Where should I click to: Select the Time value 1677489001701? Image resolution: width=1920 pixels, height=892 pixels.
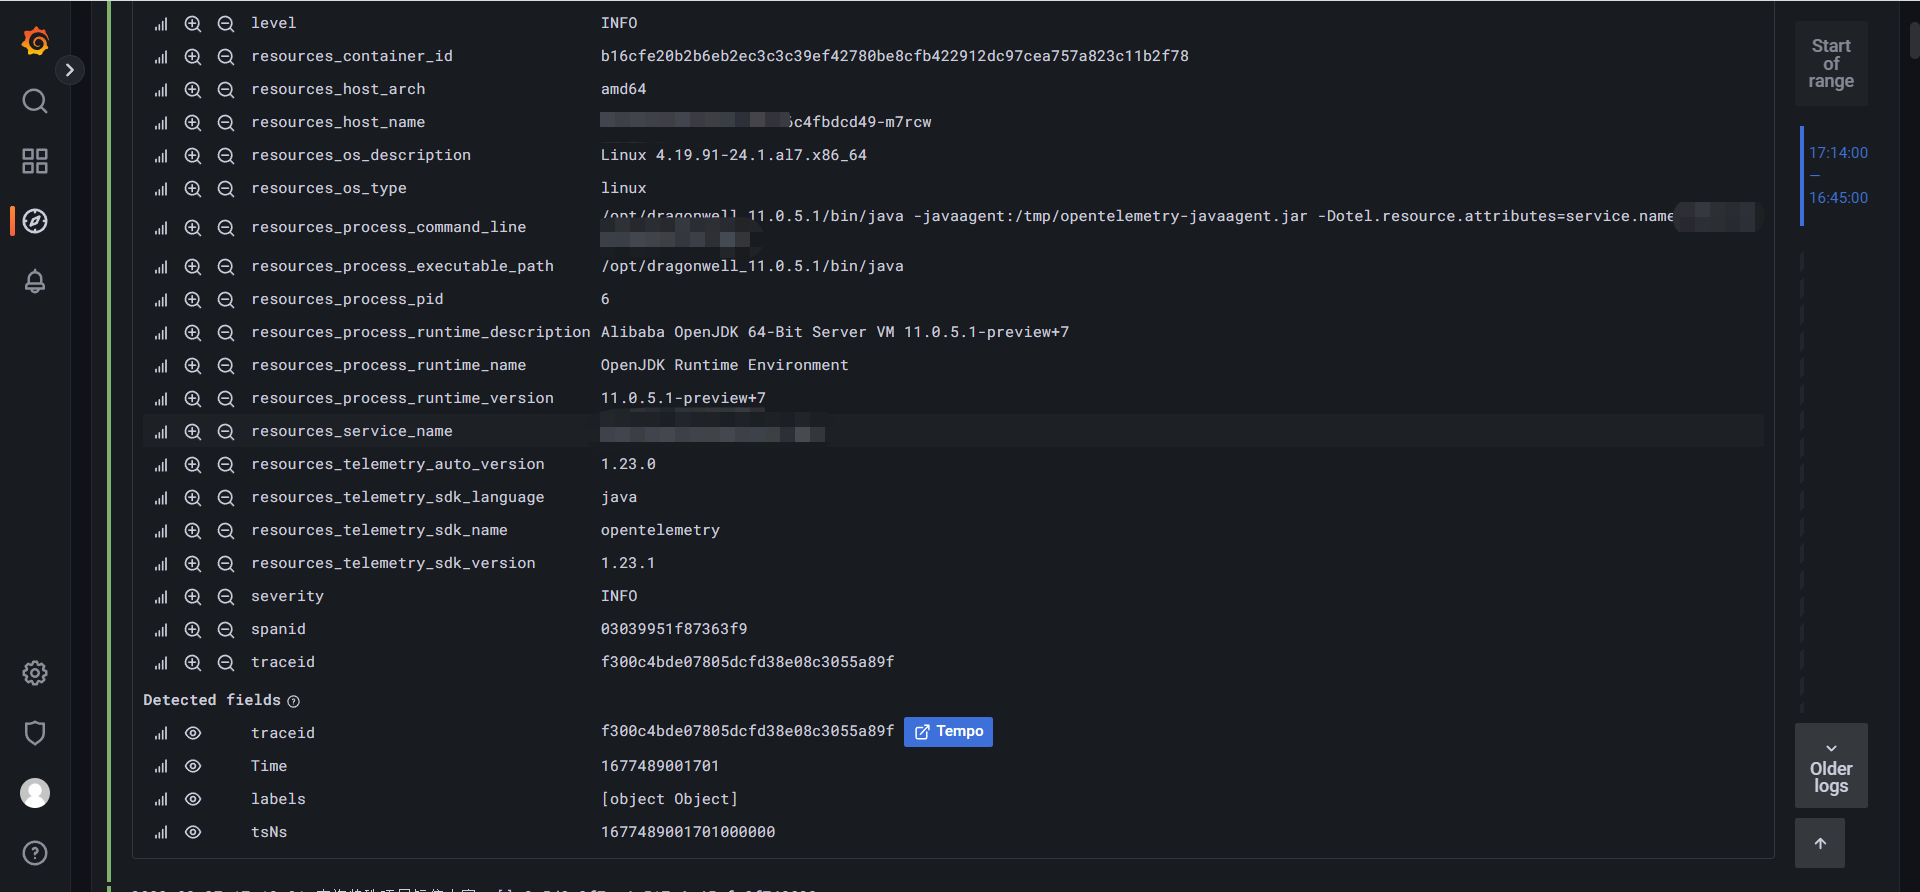(x=660, y=766)
